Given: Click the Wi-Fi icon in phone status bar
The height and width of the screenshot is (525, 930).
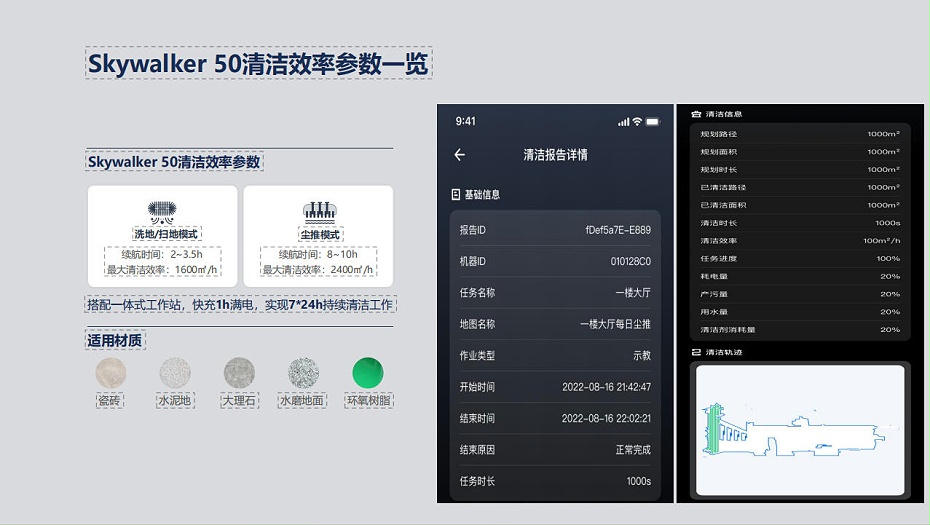Looking at the screenshot, I should 637,121.
